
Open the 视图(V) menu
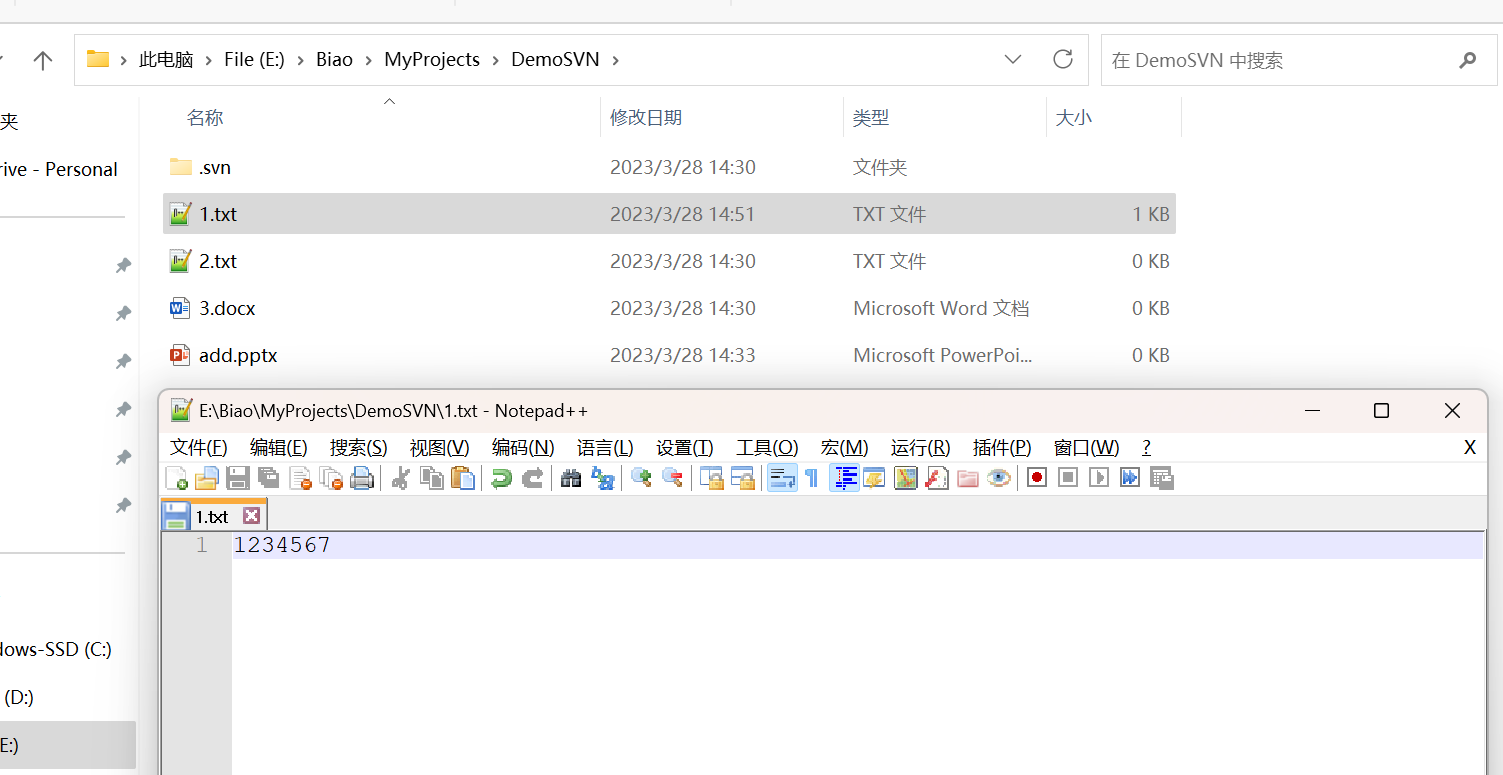pyautogui.click(x=440, y=447)
